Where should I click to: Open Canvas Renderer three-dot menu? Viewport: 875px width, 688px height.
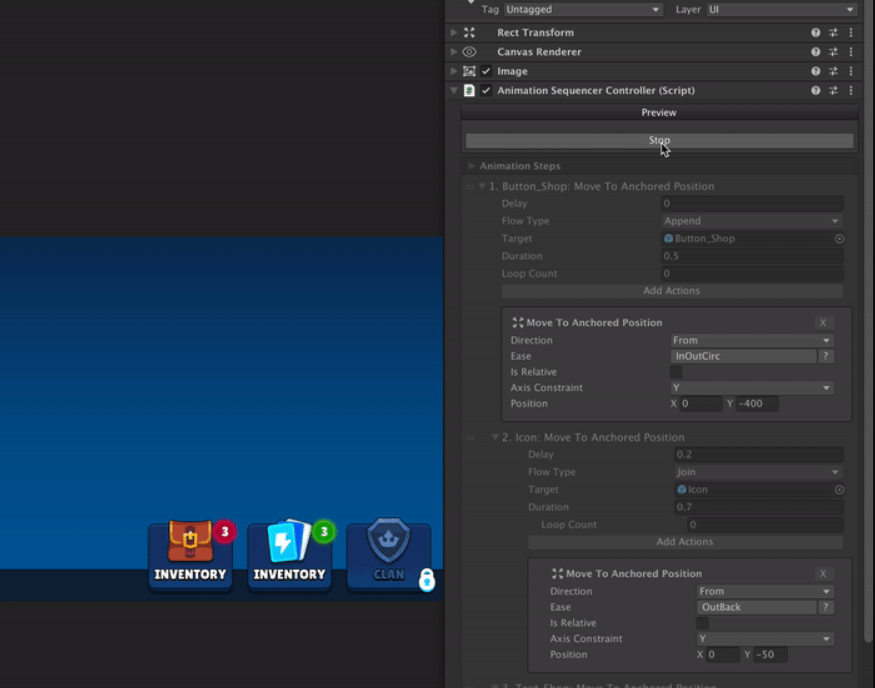tap(850, 52)
